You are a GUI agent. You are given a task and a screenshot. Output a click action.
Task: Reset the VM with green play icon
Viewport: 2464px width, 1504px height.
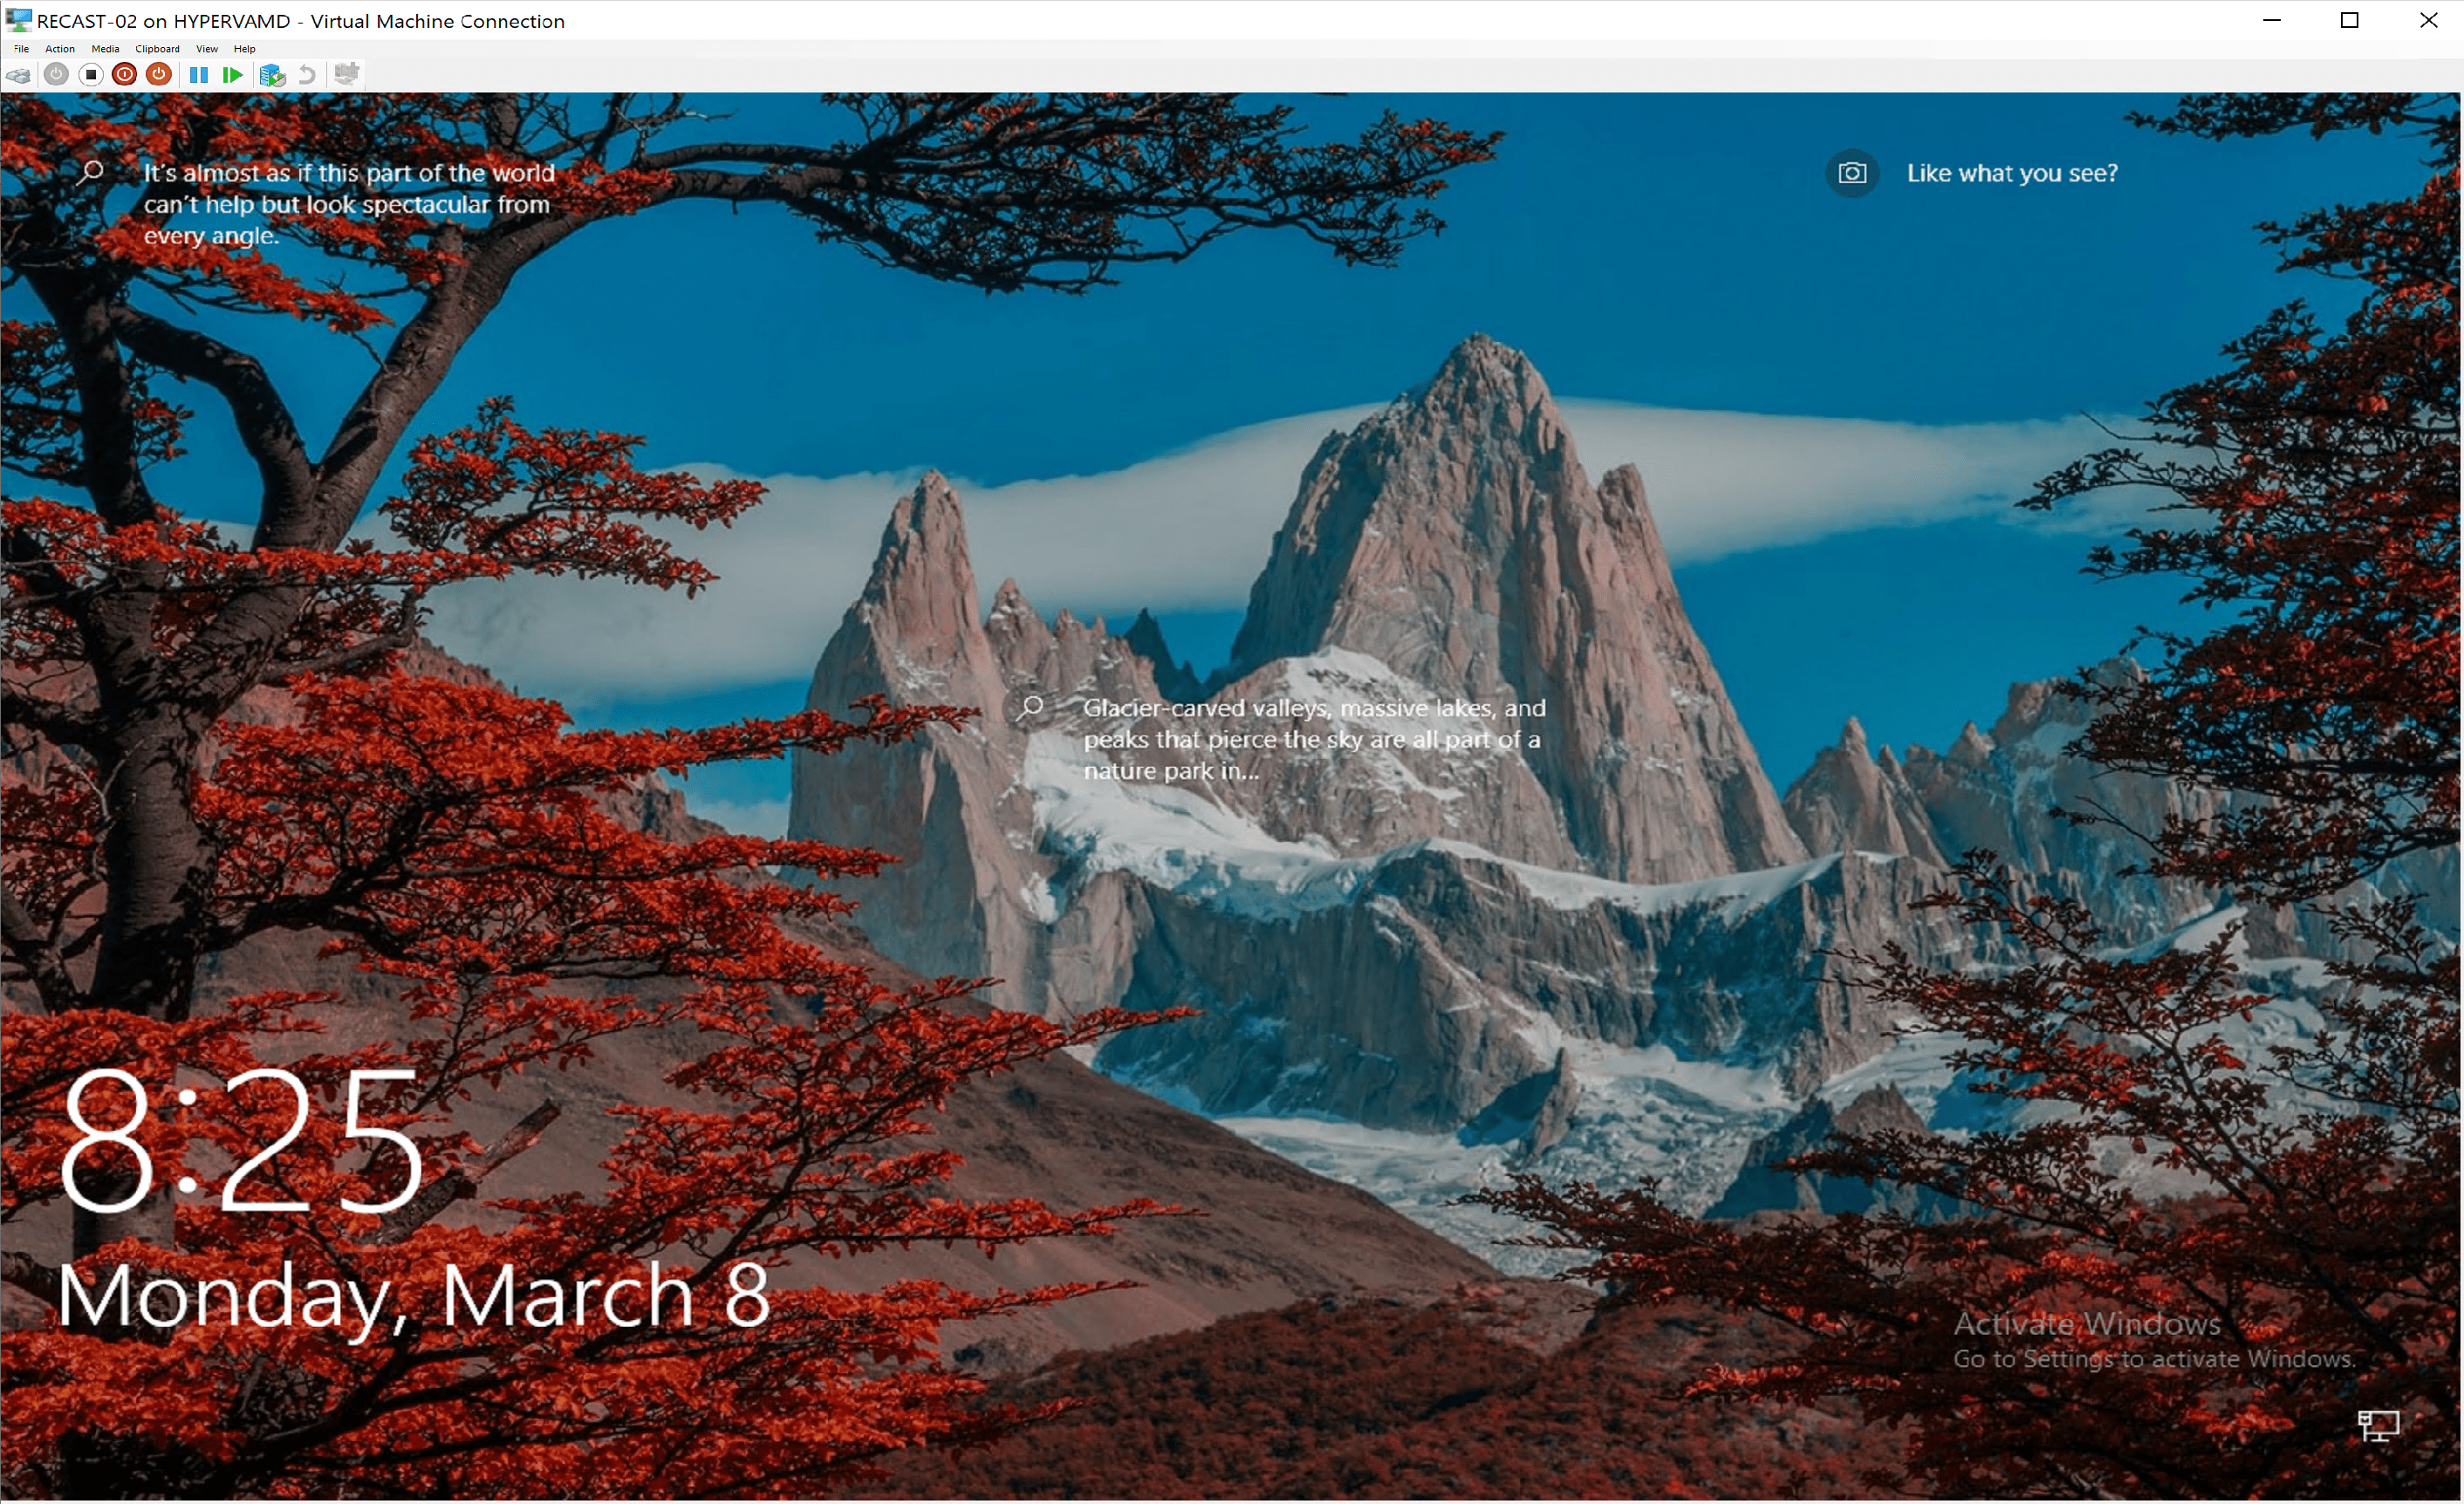tap(233, 75)
